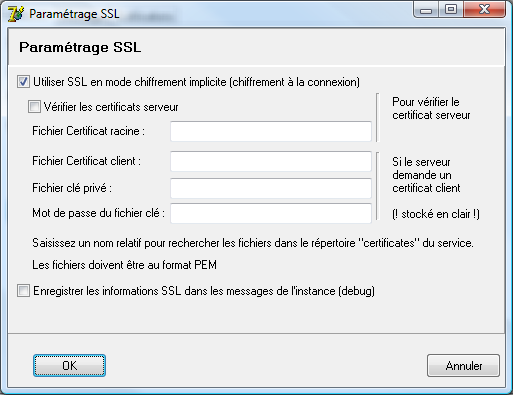This screenshot has height=395, width=513.
Task: Click the bold "Paramétrage SSL" heading
Action: tap(80, 47)
